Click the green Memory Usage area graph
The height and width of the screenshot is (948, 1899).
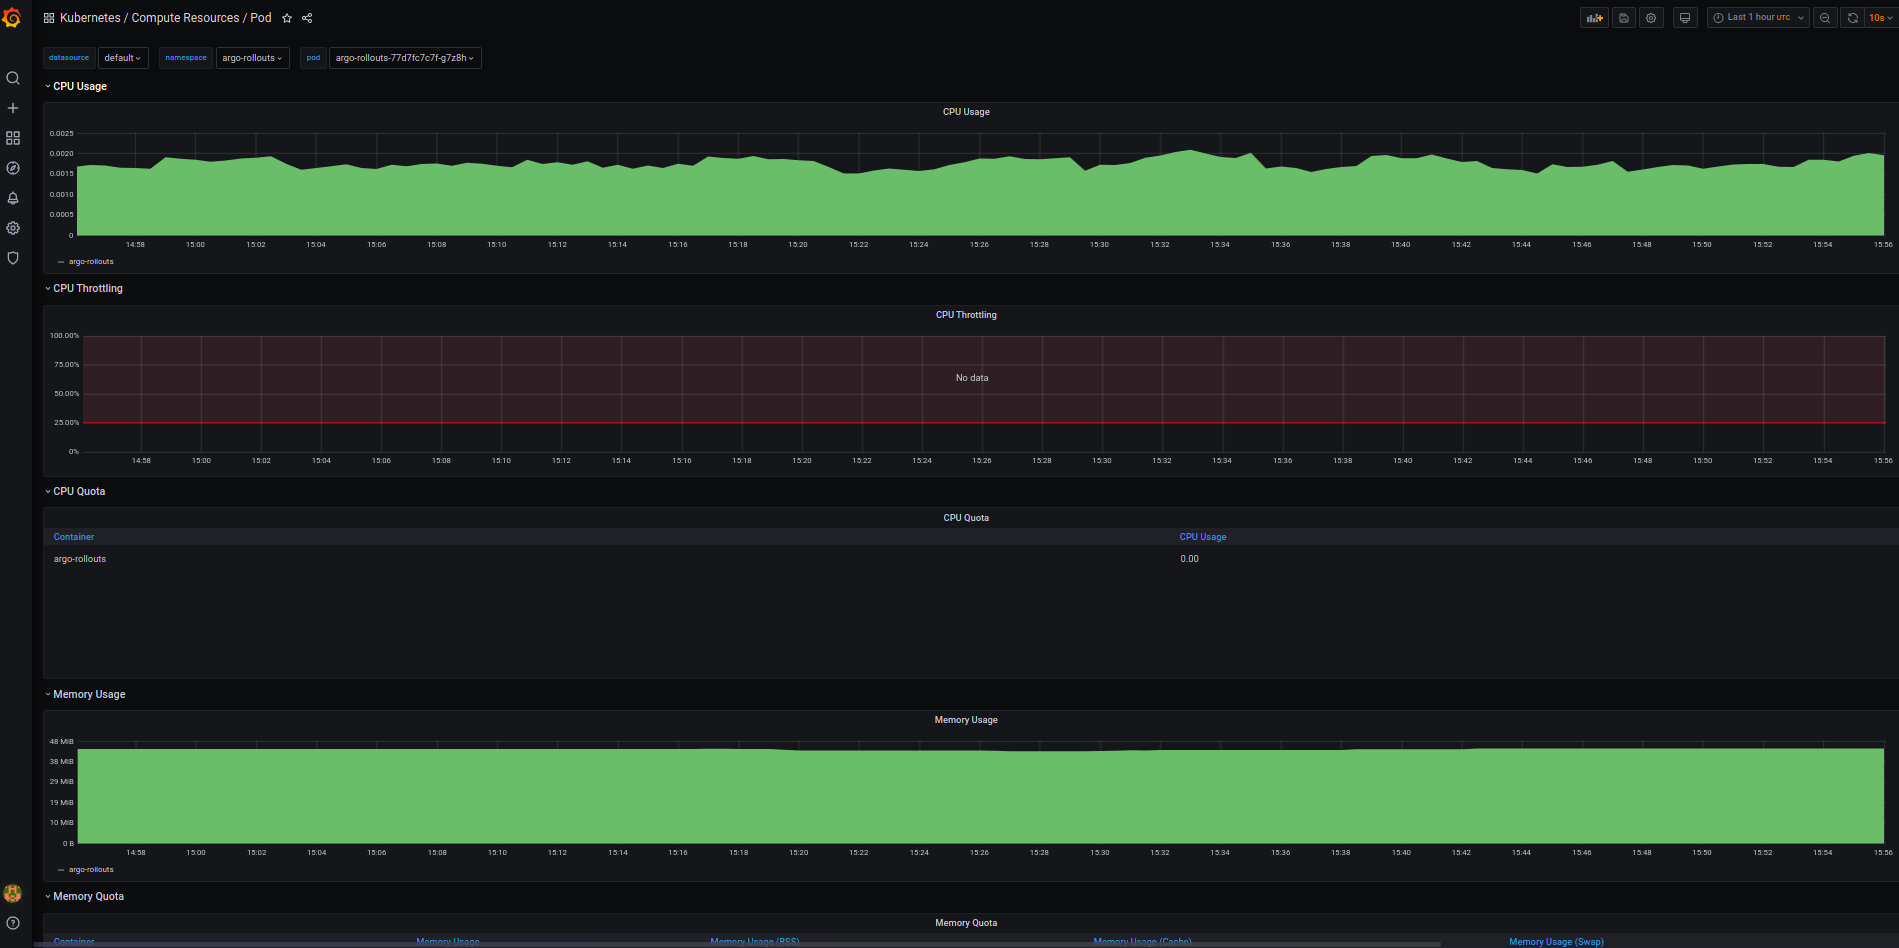tap(980, 797)
